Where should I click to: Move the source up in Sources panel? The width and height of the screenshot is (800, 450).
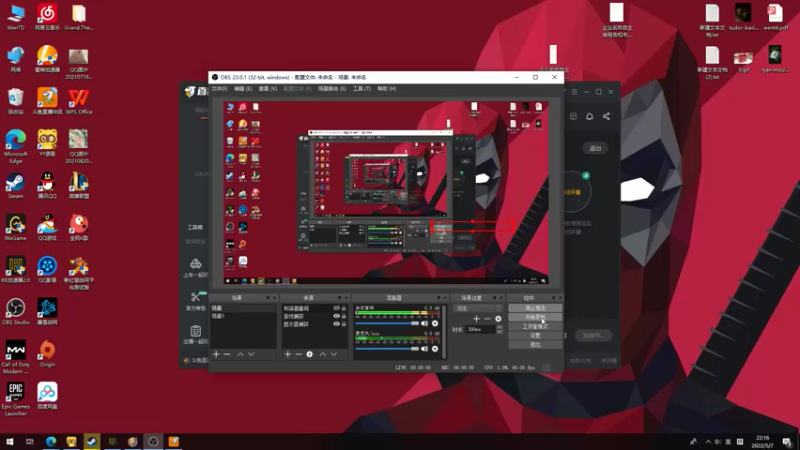(x=322, y=354)
